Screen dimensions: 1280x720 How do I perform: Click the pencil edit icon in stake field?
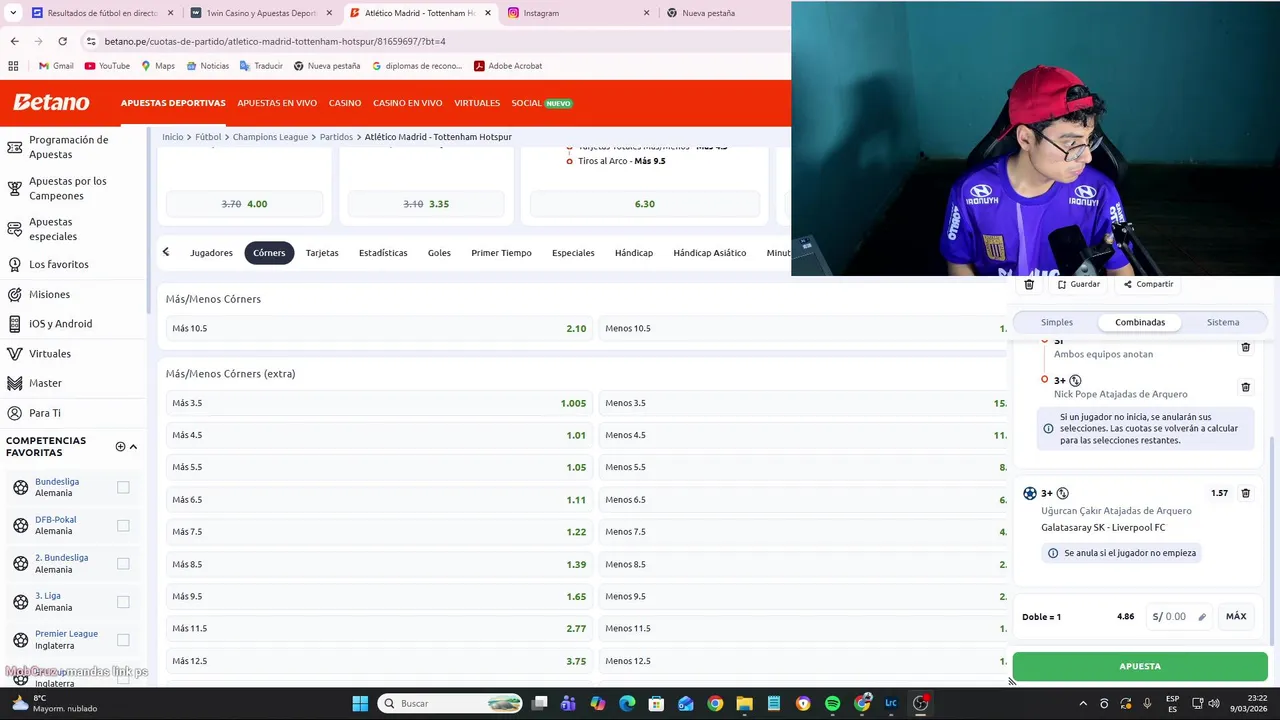(1202, 617)
